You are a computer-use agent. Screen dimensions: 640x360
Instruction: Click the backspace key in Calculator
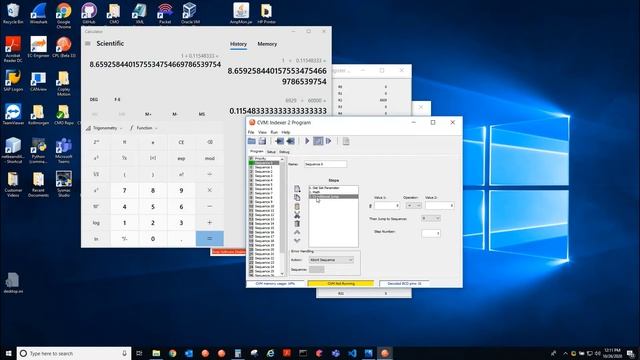(x=210, y=142)
